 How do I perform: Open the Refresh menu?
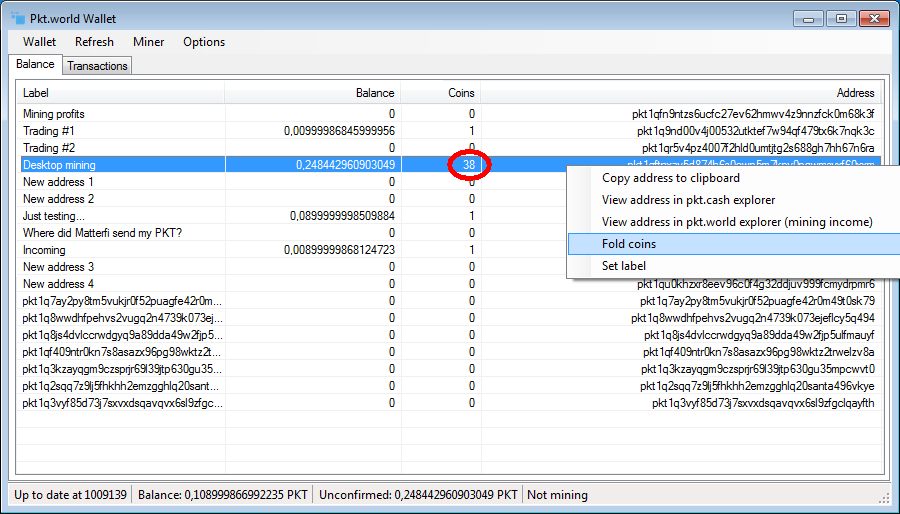click(x=94, y=42)
